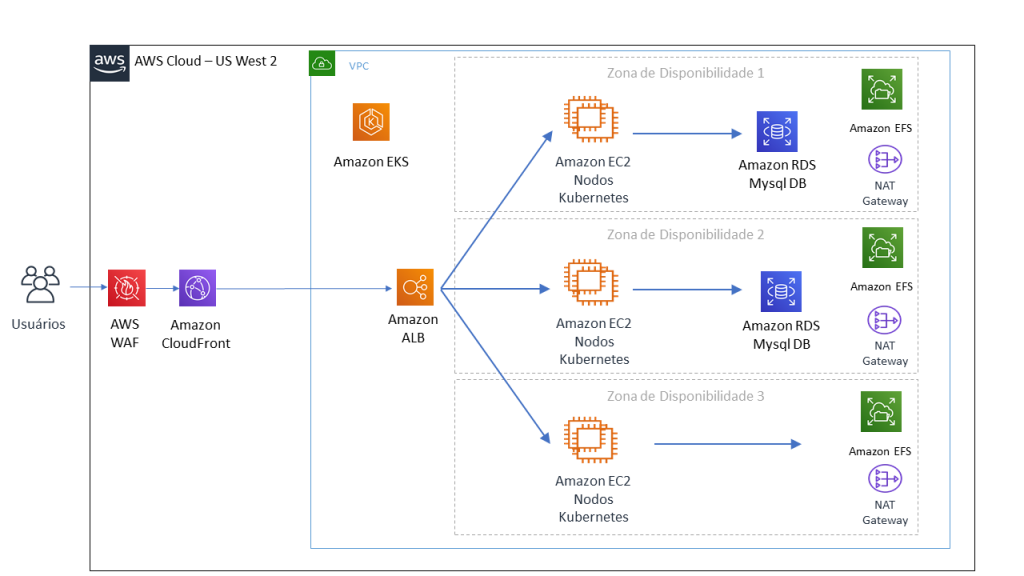This screenshot has width=1024, height=576.
Task: Click RDS icon in Zona de Disponibilidade 2
Action: [781, 291]
